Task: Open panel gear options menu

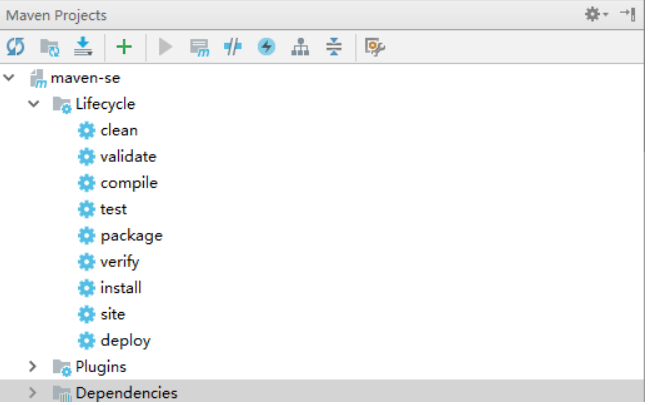Action: pos(596,14)
